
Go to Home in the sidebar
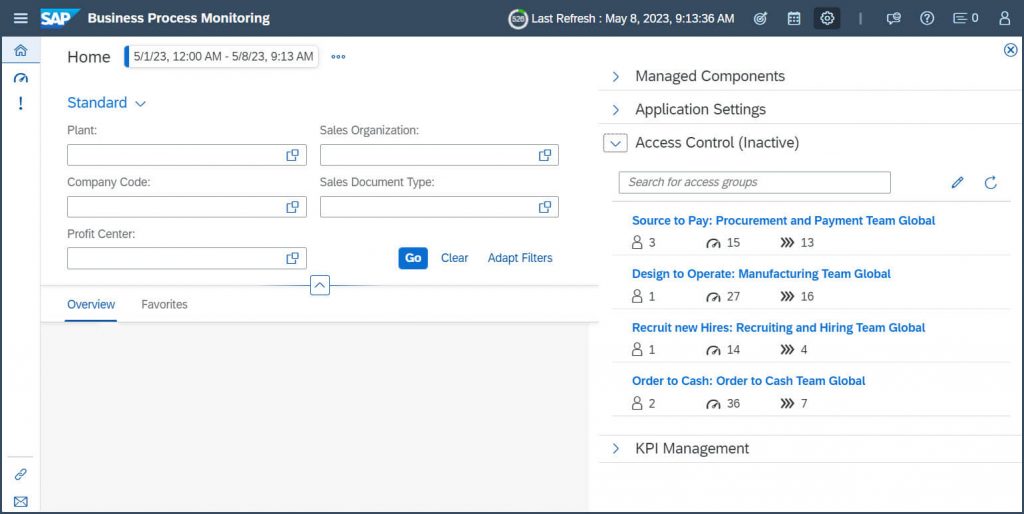pyautogui.click(x=21, y=50)
